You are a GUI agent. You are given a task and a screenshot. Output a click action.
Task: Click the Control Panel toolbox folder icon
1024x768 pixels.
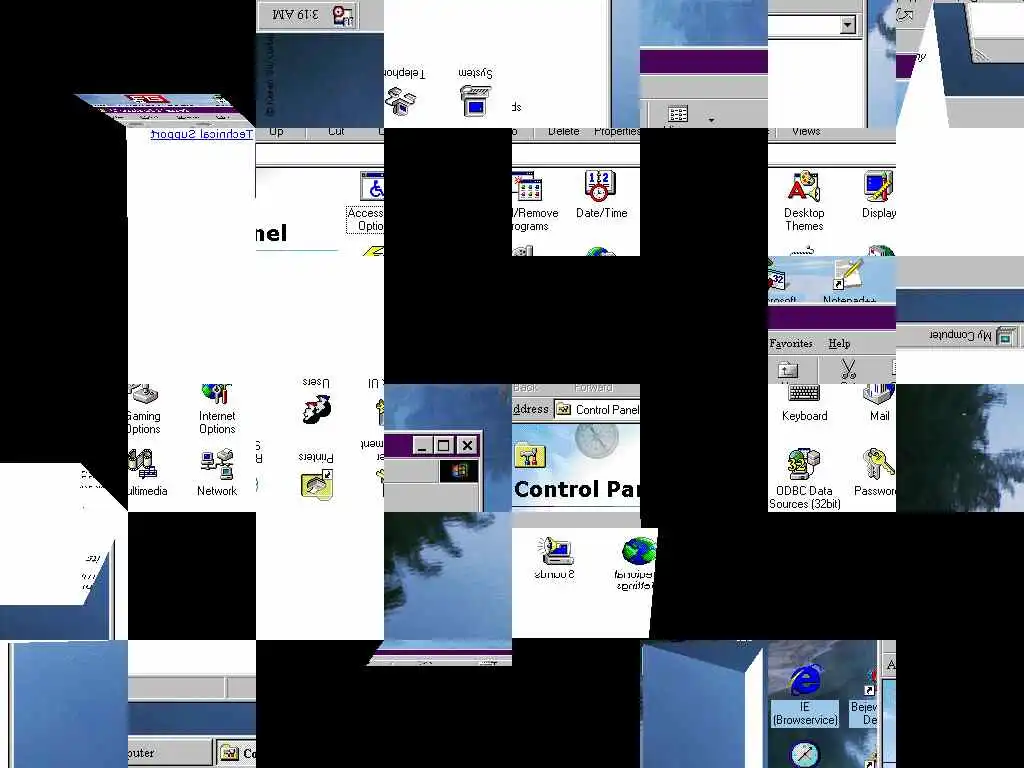coord(530,455)
